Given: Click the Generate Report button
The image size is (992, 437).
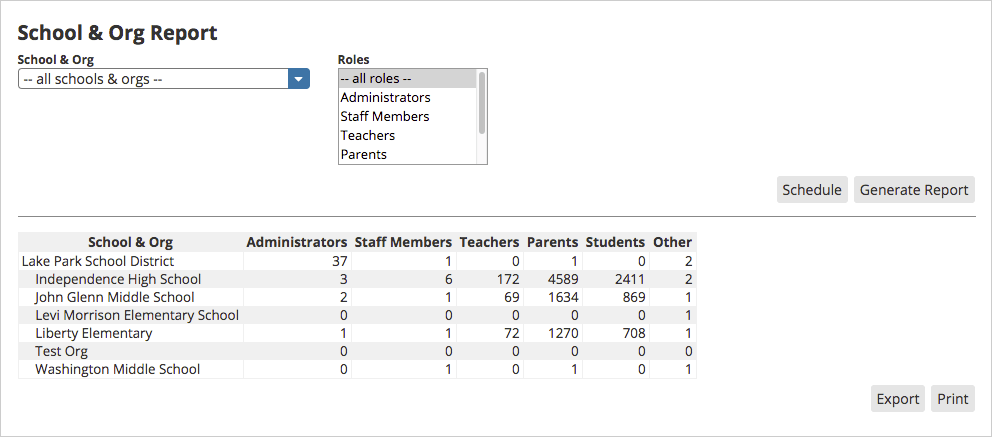Looking at the screenshot, I should click(914, 190).
